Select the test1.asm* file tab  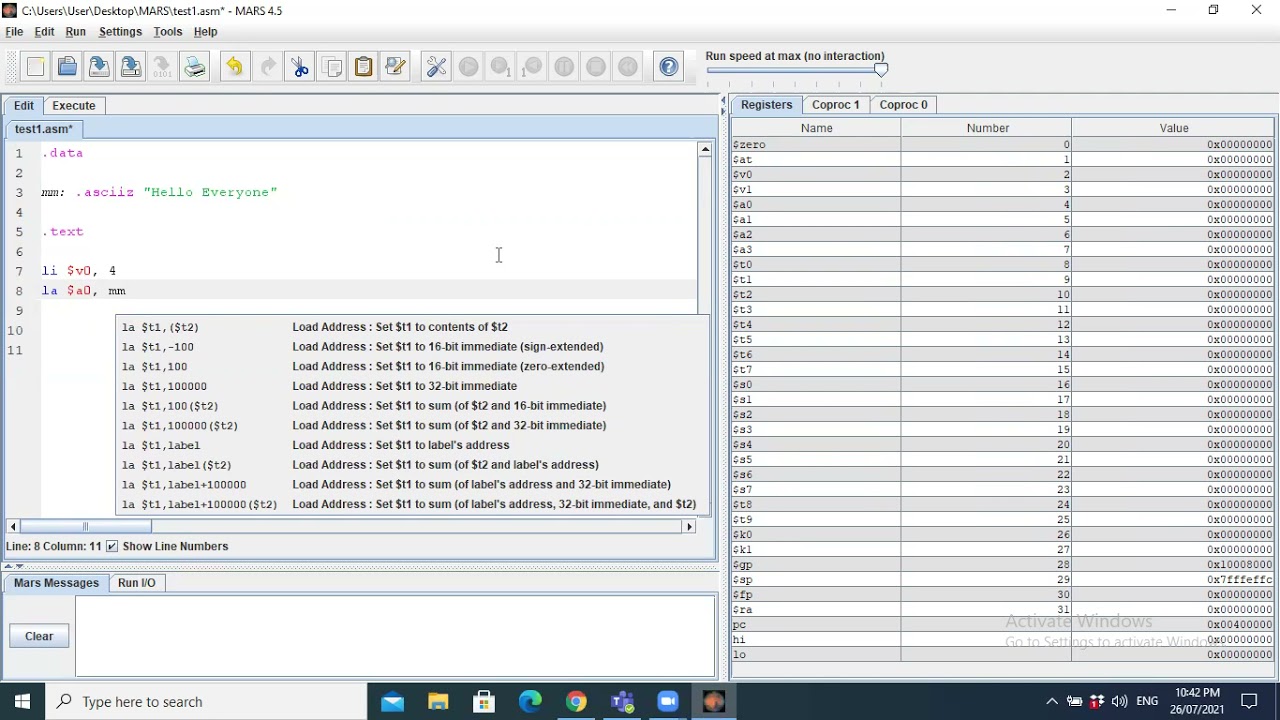(44, 129)
